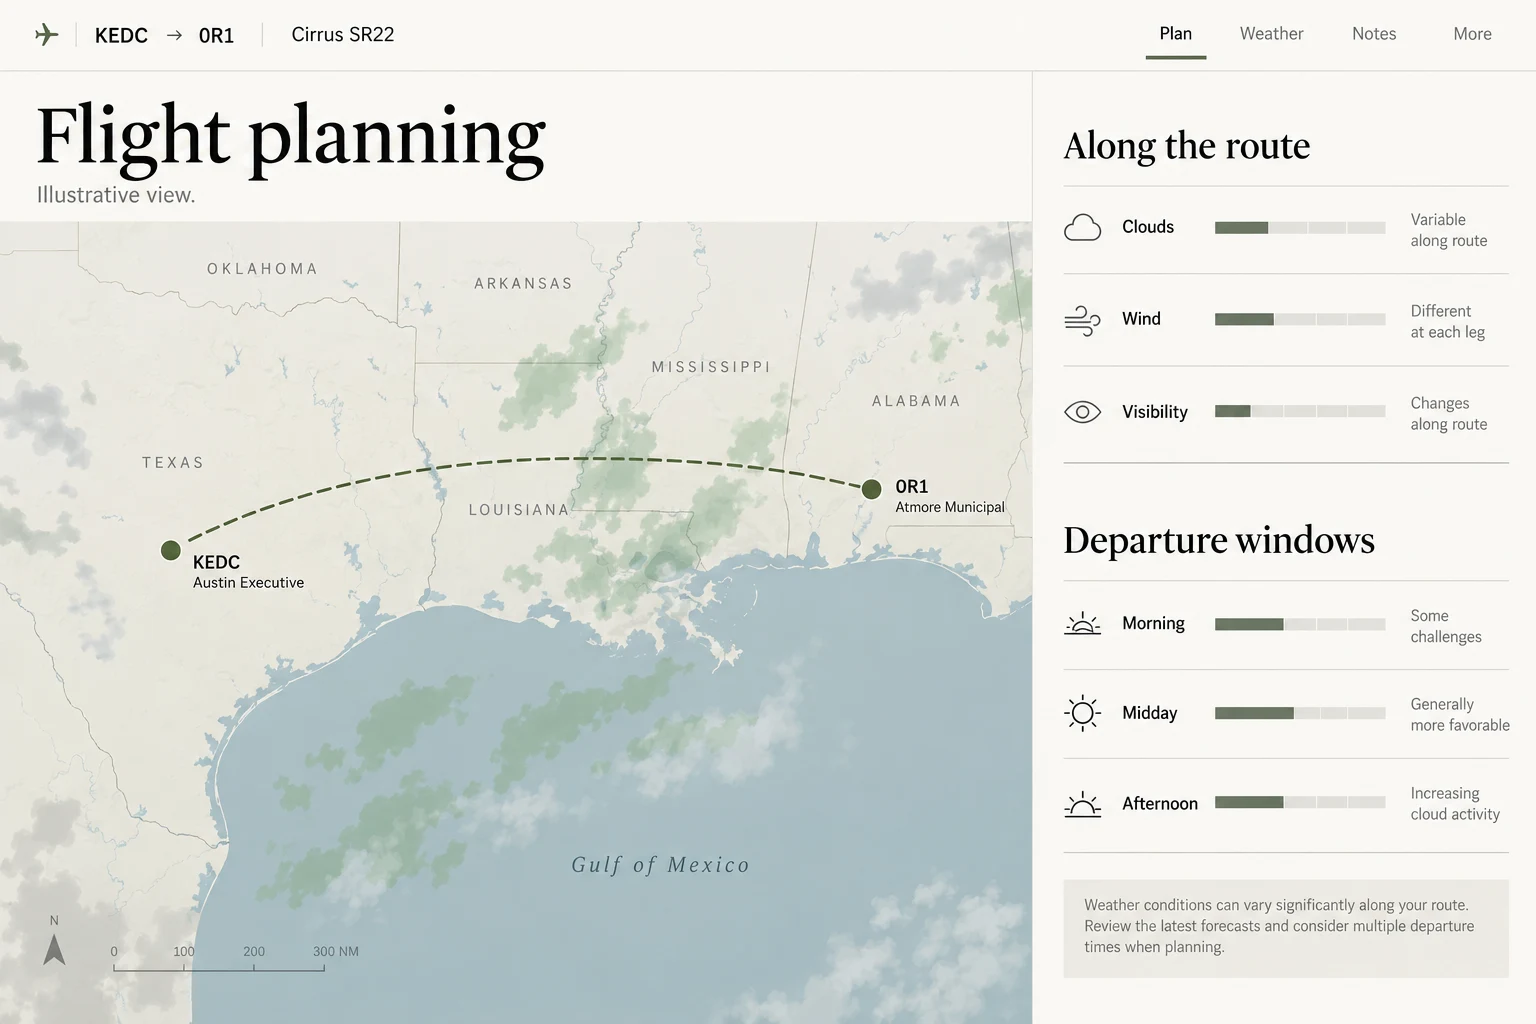Image resolution: width=1536 pixels, height=1024 pixels.
Task: Click the Midday departure bar
Action: pyautogui.click(x=1300, y=713)
